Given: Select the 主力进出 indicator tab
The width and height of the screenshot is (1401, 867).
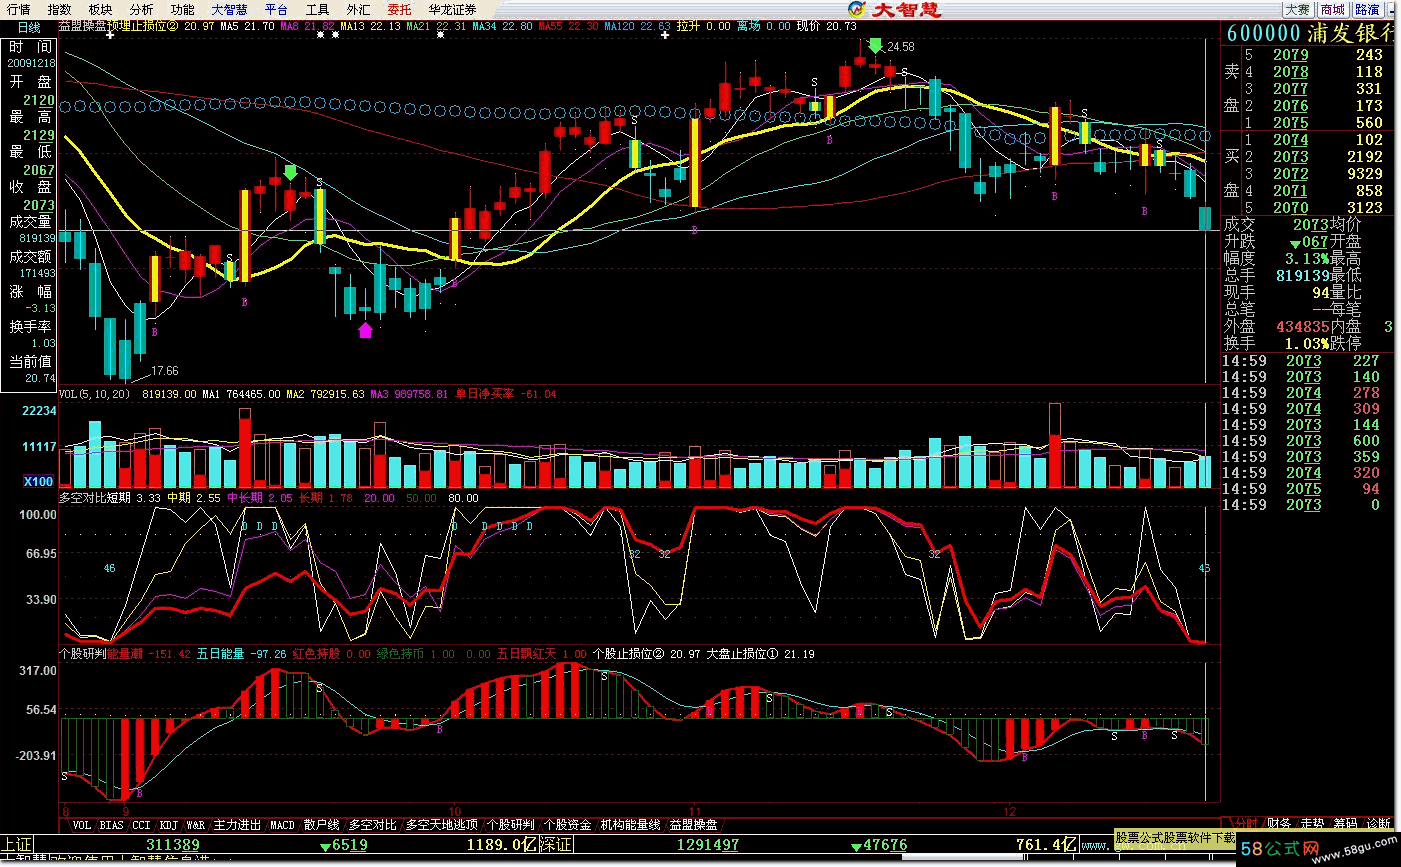Looking at the screenshot, I should [237, 825].
